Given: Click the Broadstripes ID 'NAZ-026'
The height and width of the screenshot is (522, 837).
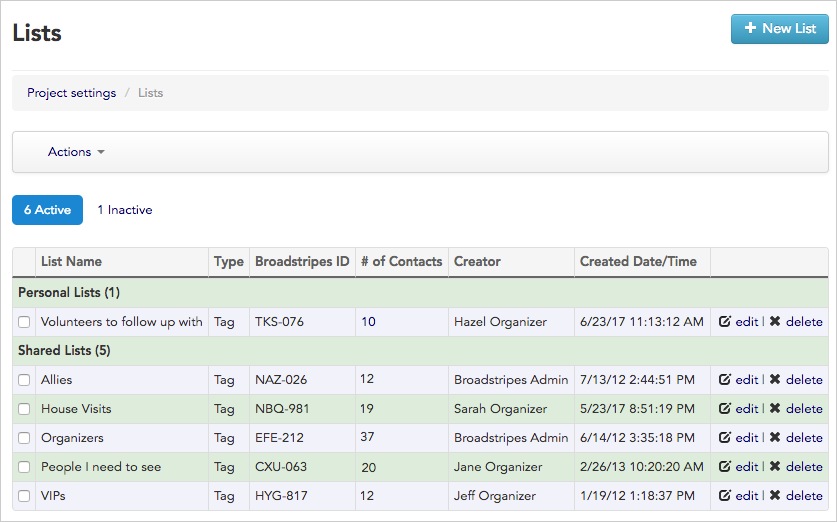Looking at the screenshot, I should [x=281, y=380].
